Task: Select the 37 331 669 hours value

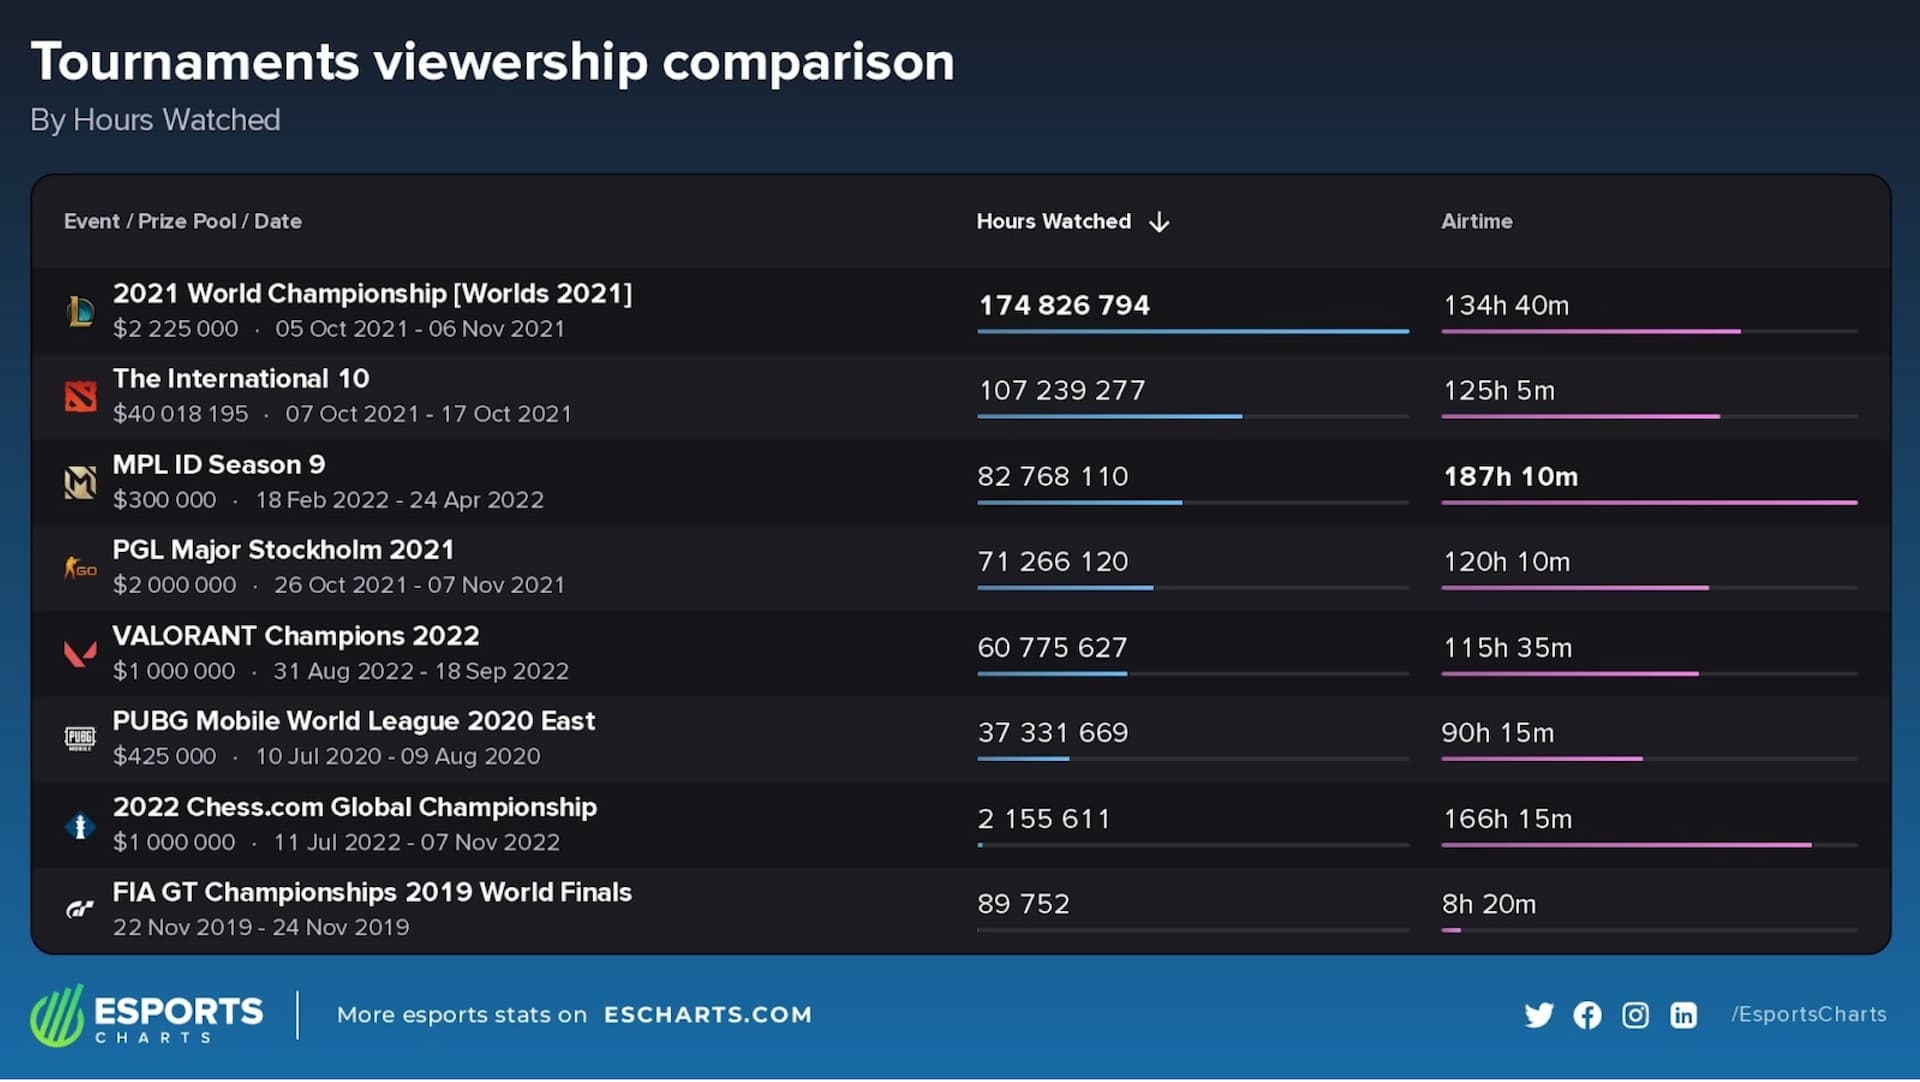Action: click(1053, 733)
